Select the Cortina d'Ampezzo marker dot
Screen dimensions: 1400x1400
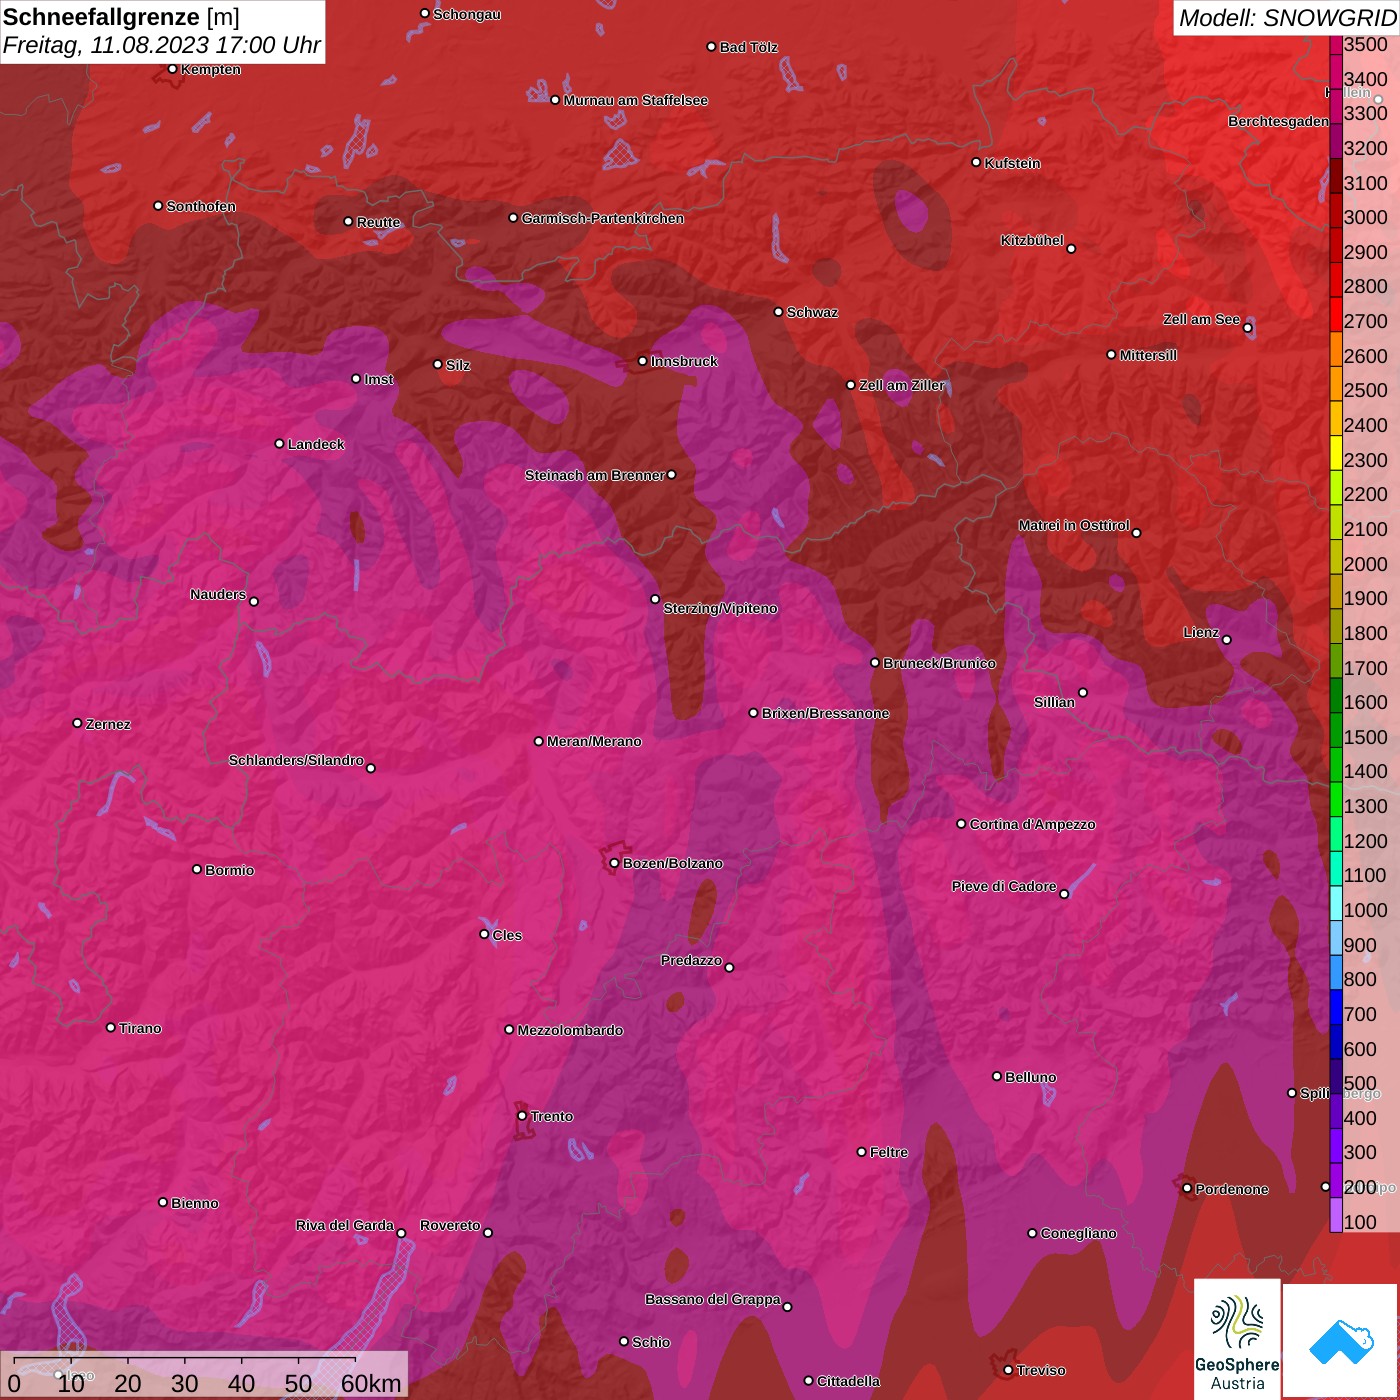click(x=961, y=824)
